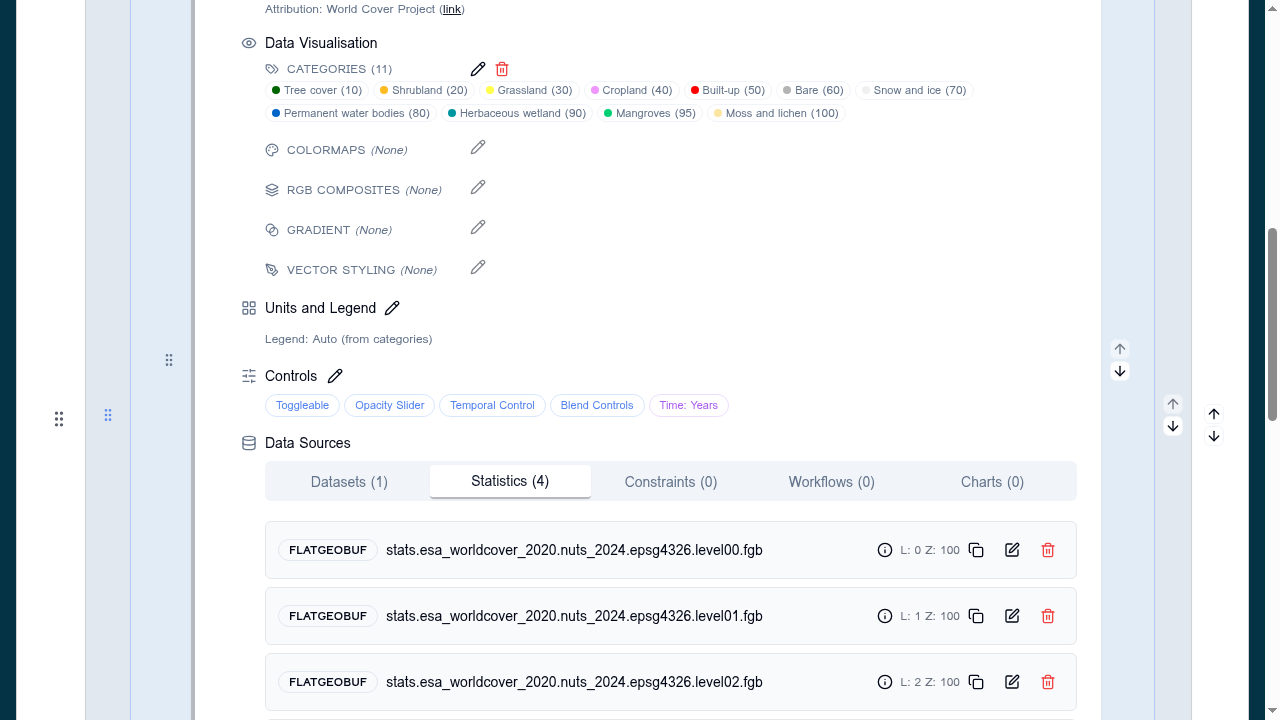Viewport: 1280px width, 720px height.
Task: Move block down with outermost down arrow
Action: pos(1214,436)
